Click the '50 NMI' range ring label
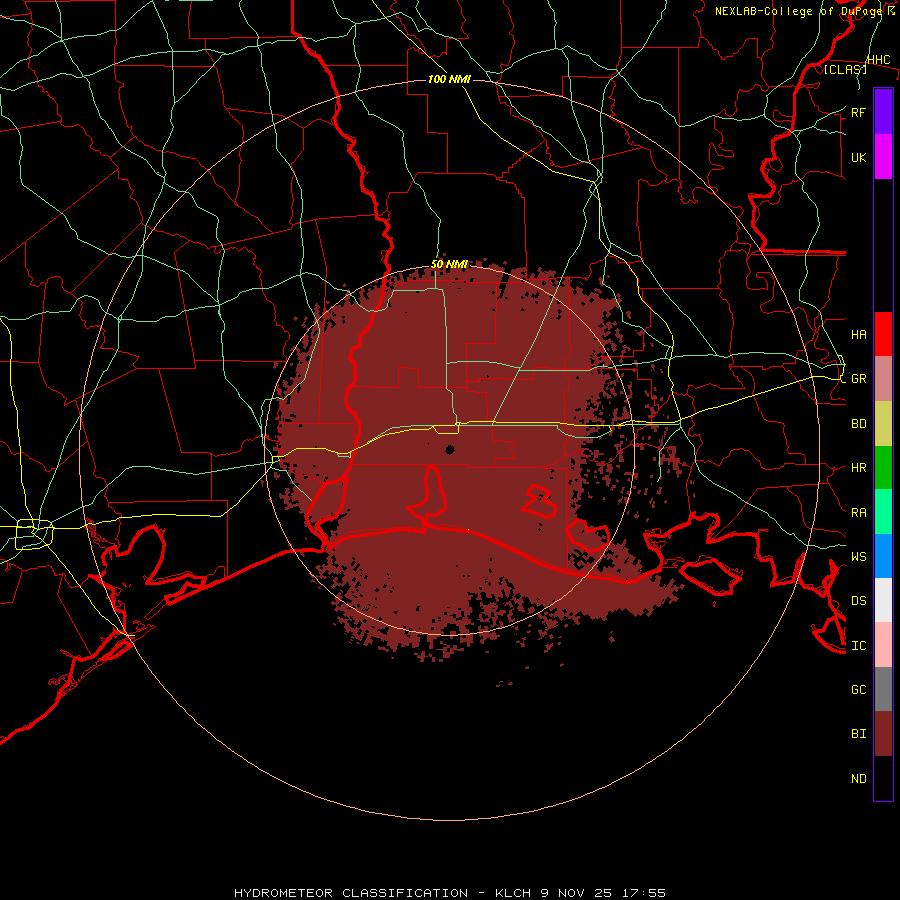900x900 pixels. (449, 265)
